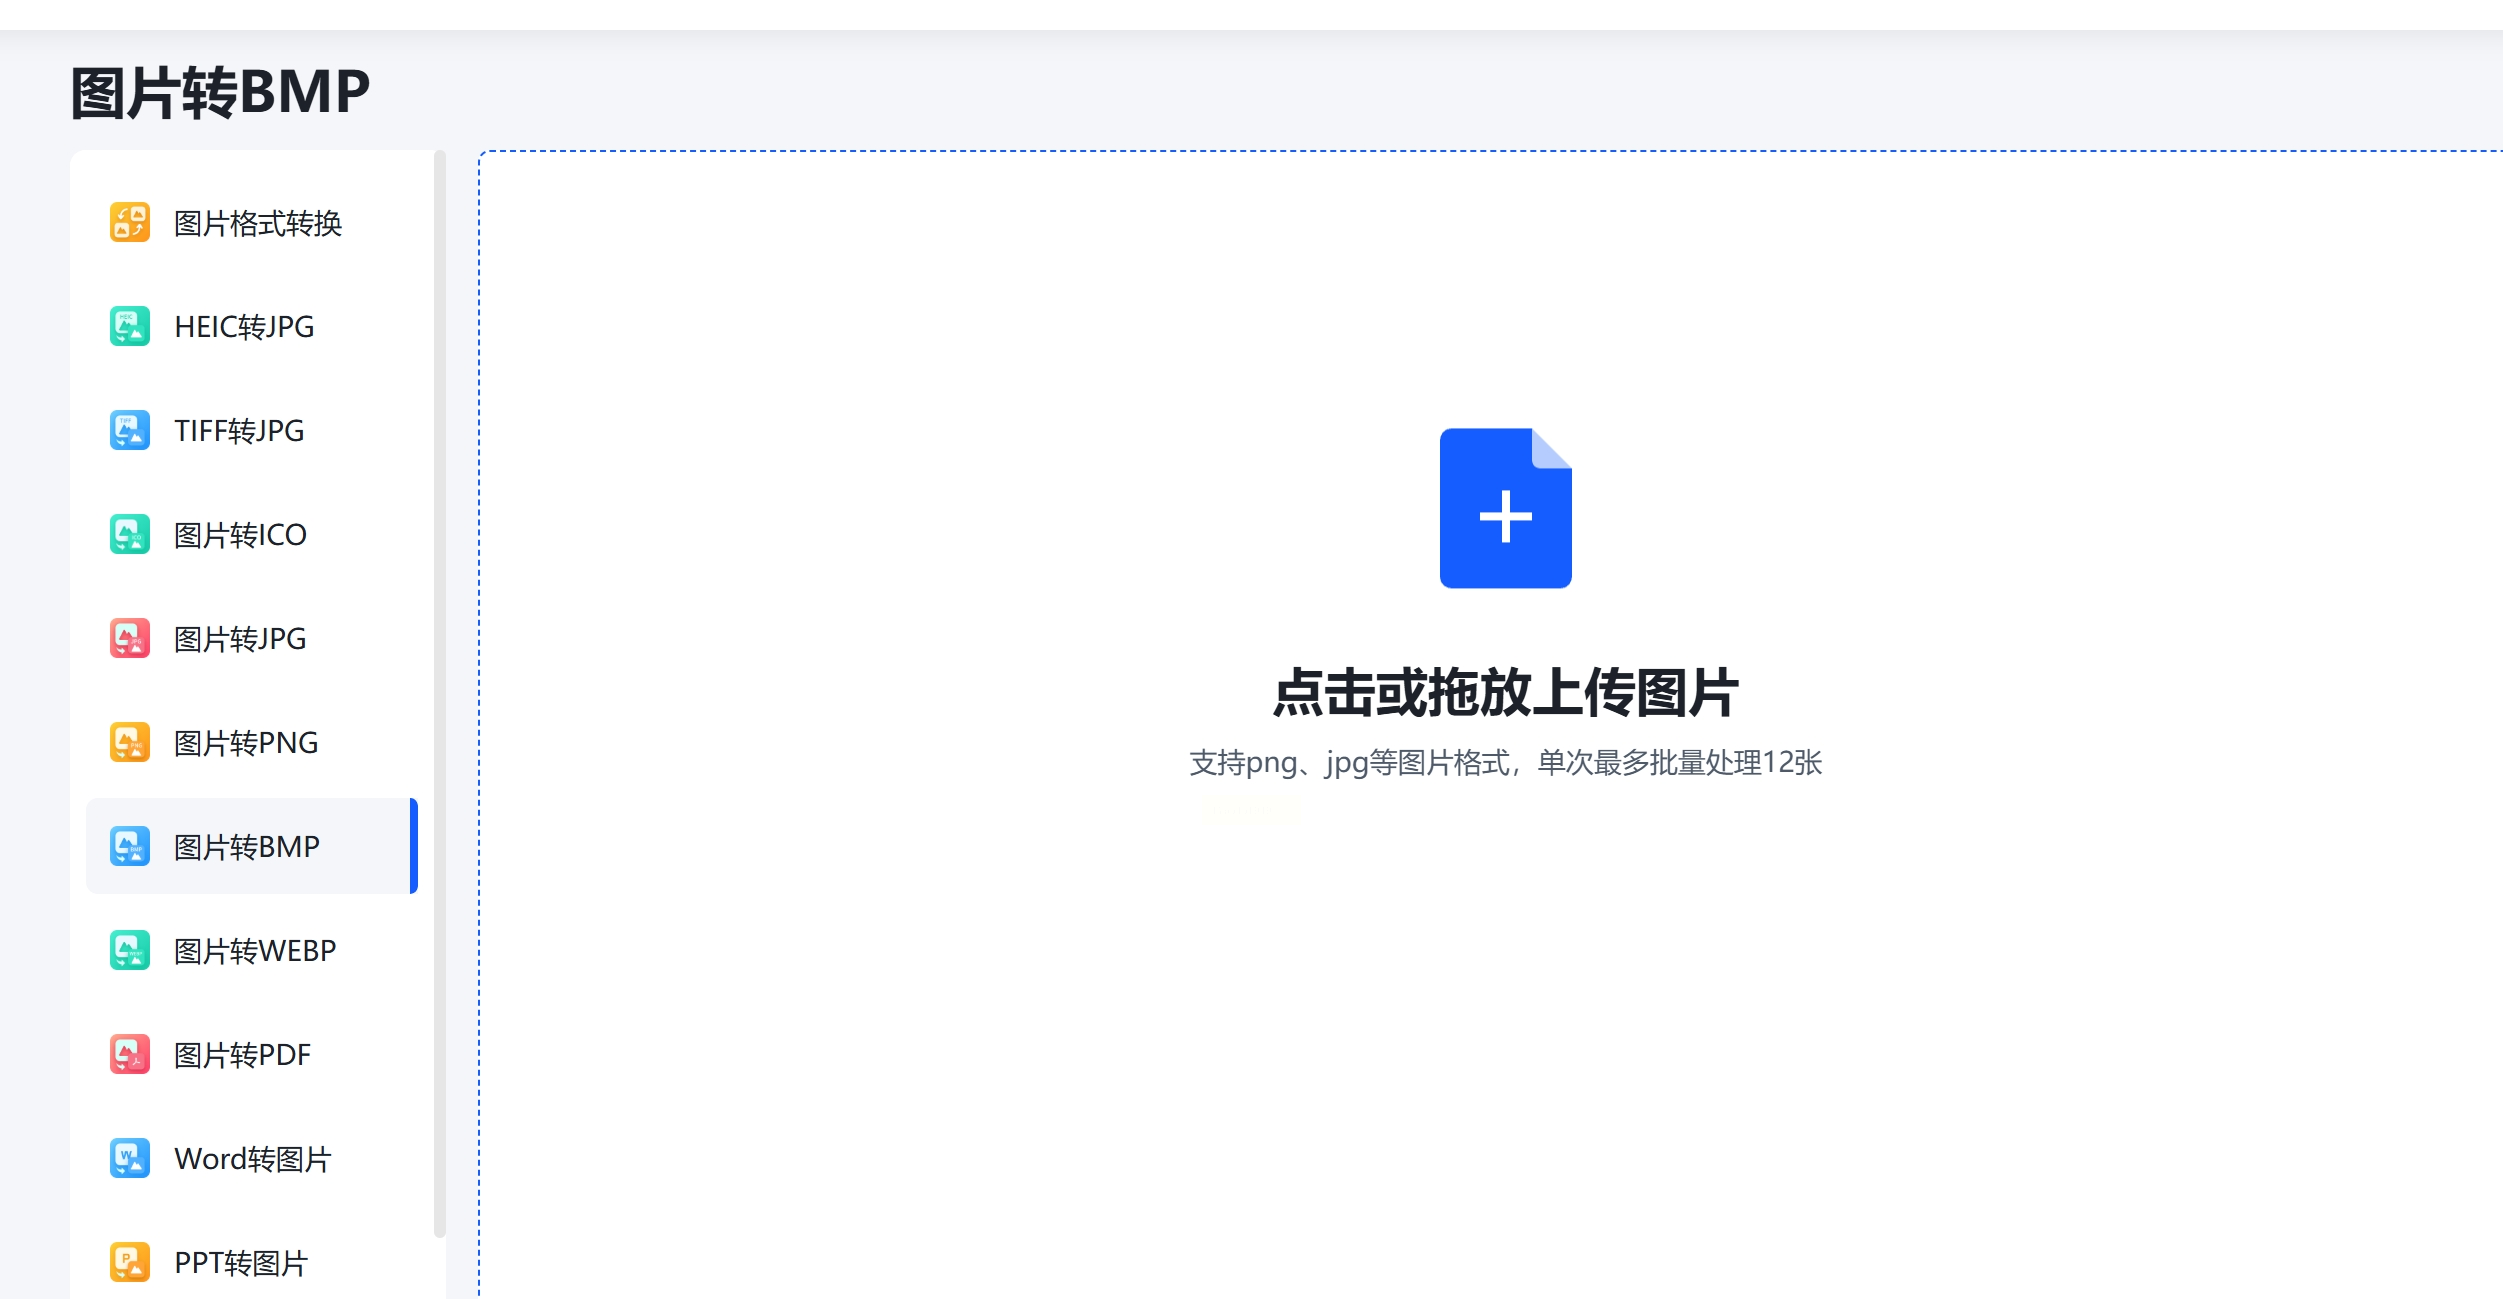Click the orange 图片转PNG icon

point(129,742)
